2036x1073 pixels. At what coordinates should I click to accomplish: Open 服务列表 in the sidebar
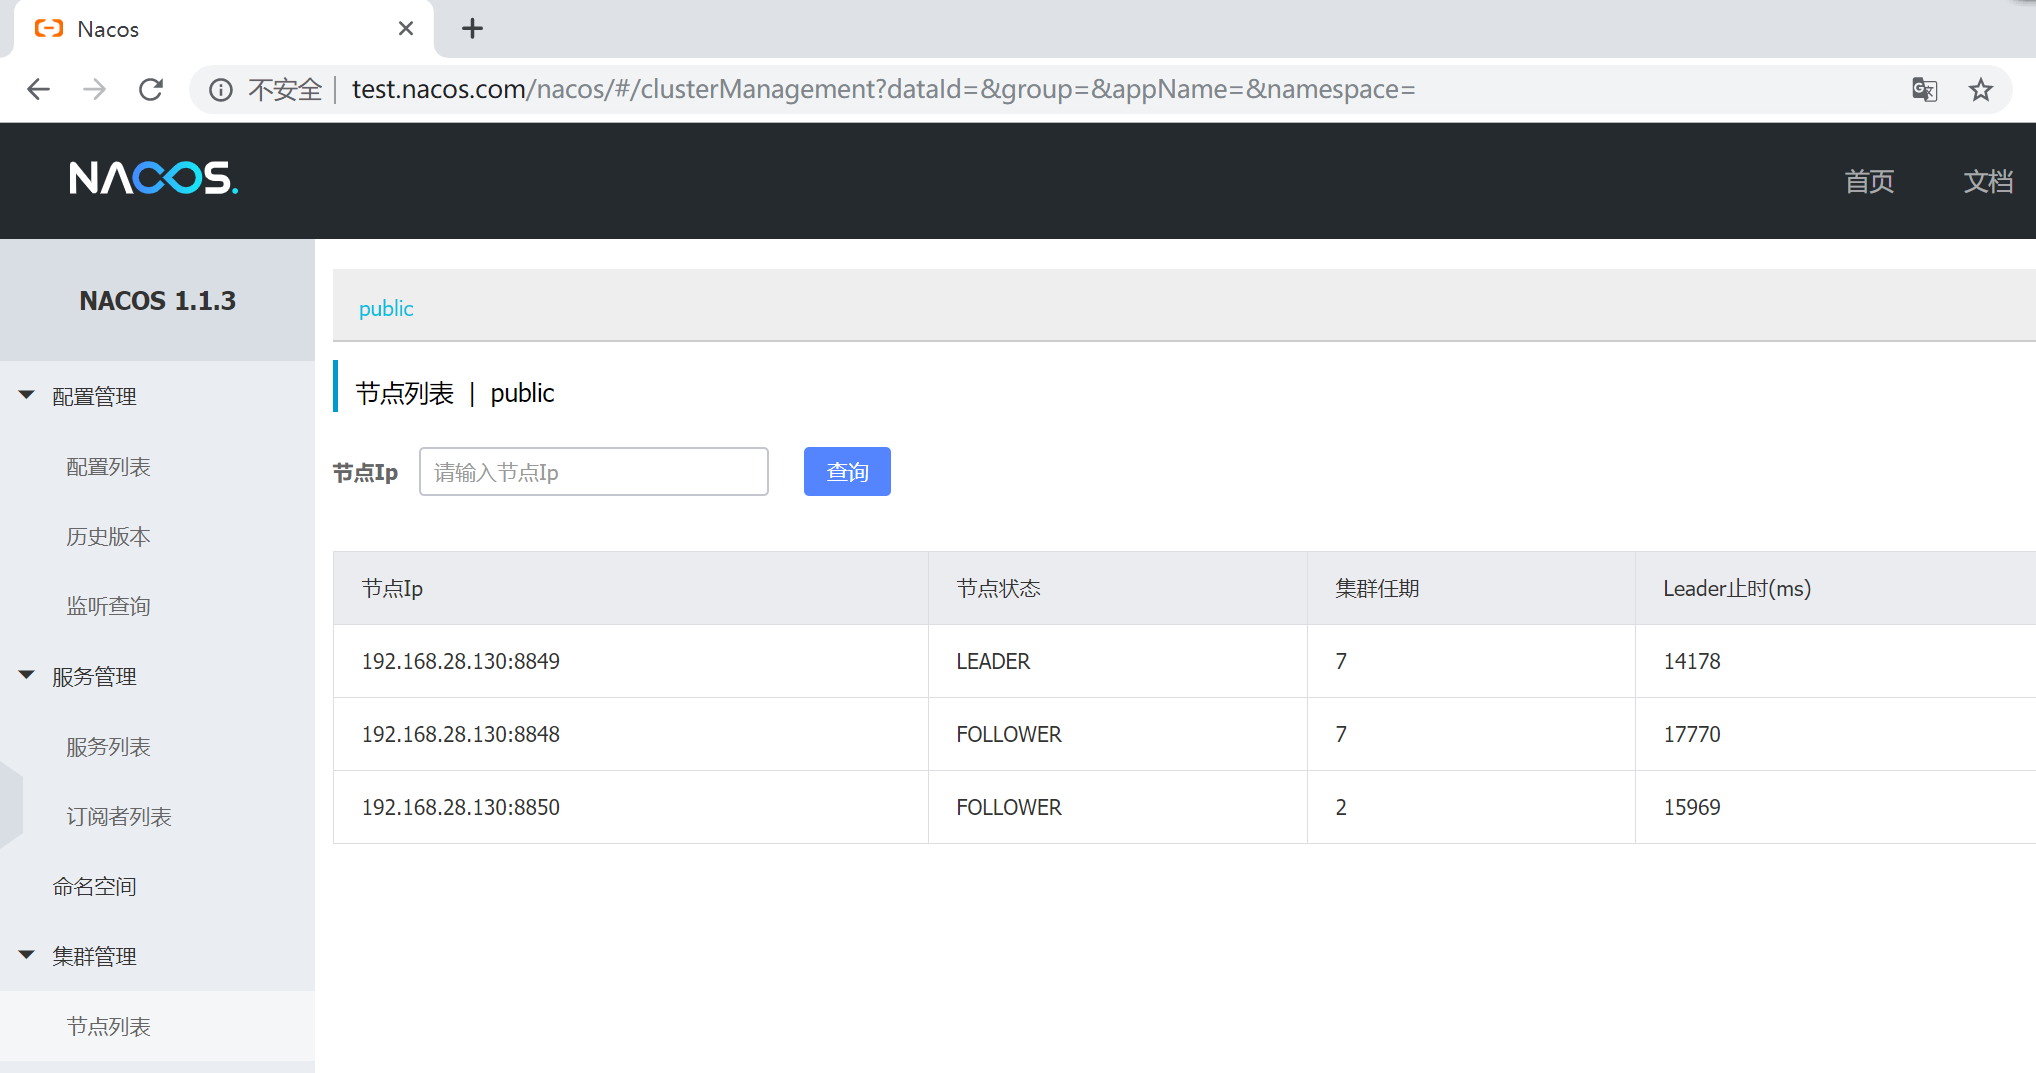point(108,747)
